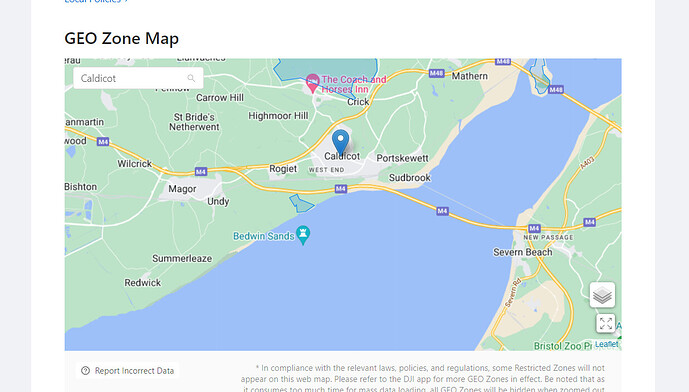The width and height of the screenshot is (689, 392).
Task: Click the M48 shield near Mathern
Action: coord(436,73)
